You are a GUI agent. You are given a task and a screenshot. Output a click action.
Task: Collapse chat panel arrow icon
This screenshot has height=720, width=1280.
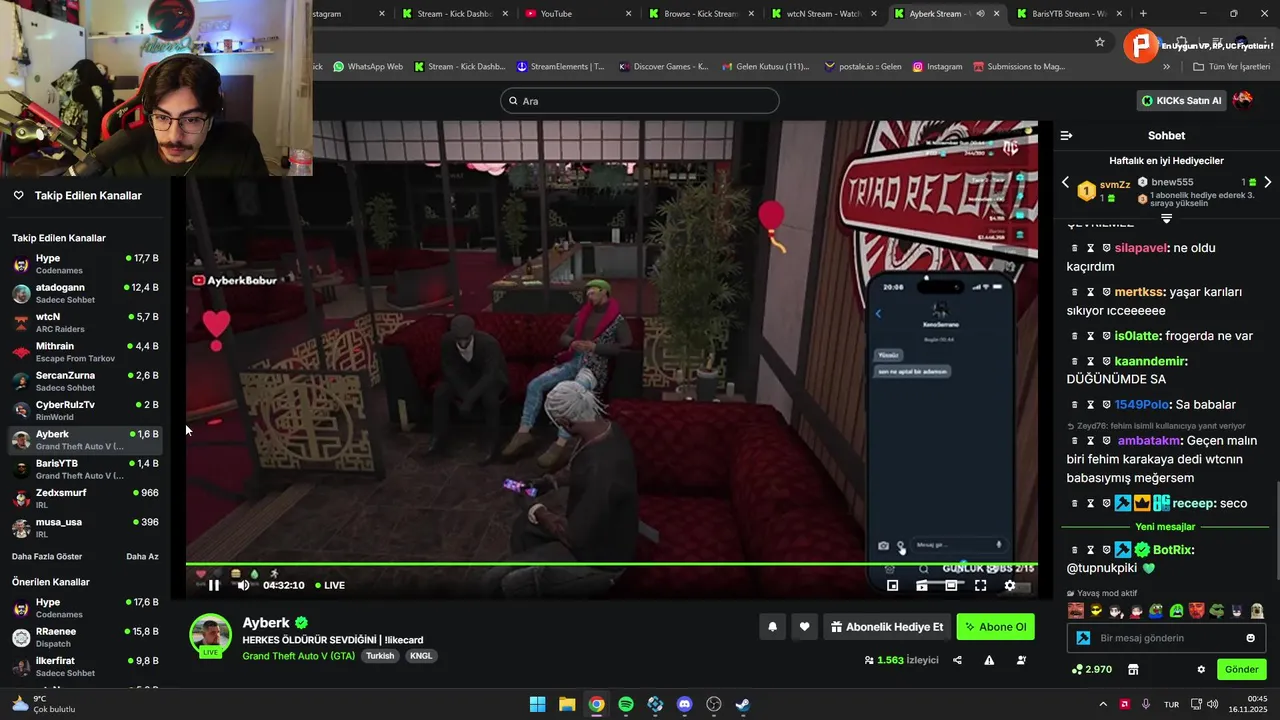[1066, 135]
